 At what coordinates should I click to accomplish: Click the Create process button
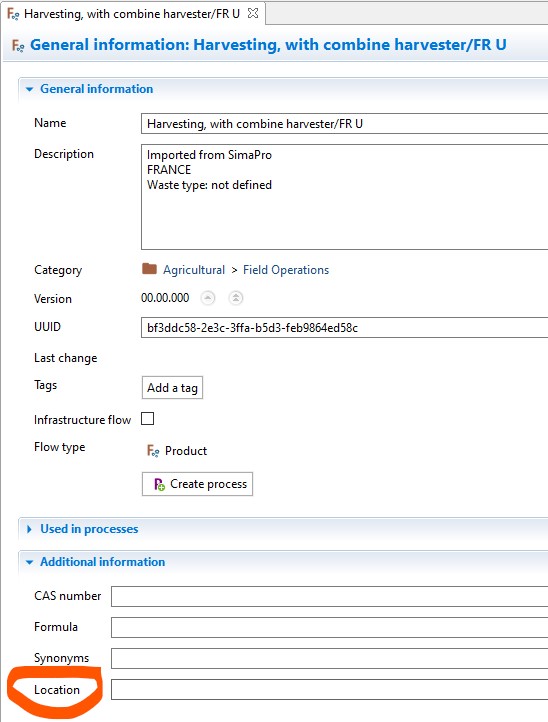click(x=197, y=484)
